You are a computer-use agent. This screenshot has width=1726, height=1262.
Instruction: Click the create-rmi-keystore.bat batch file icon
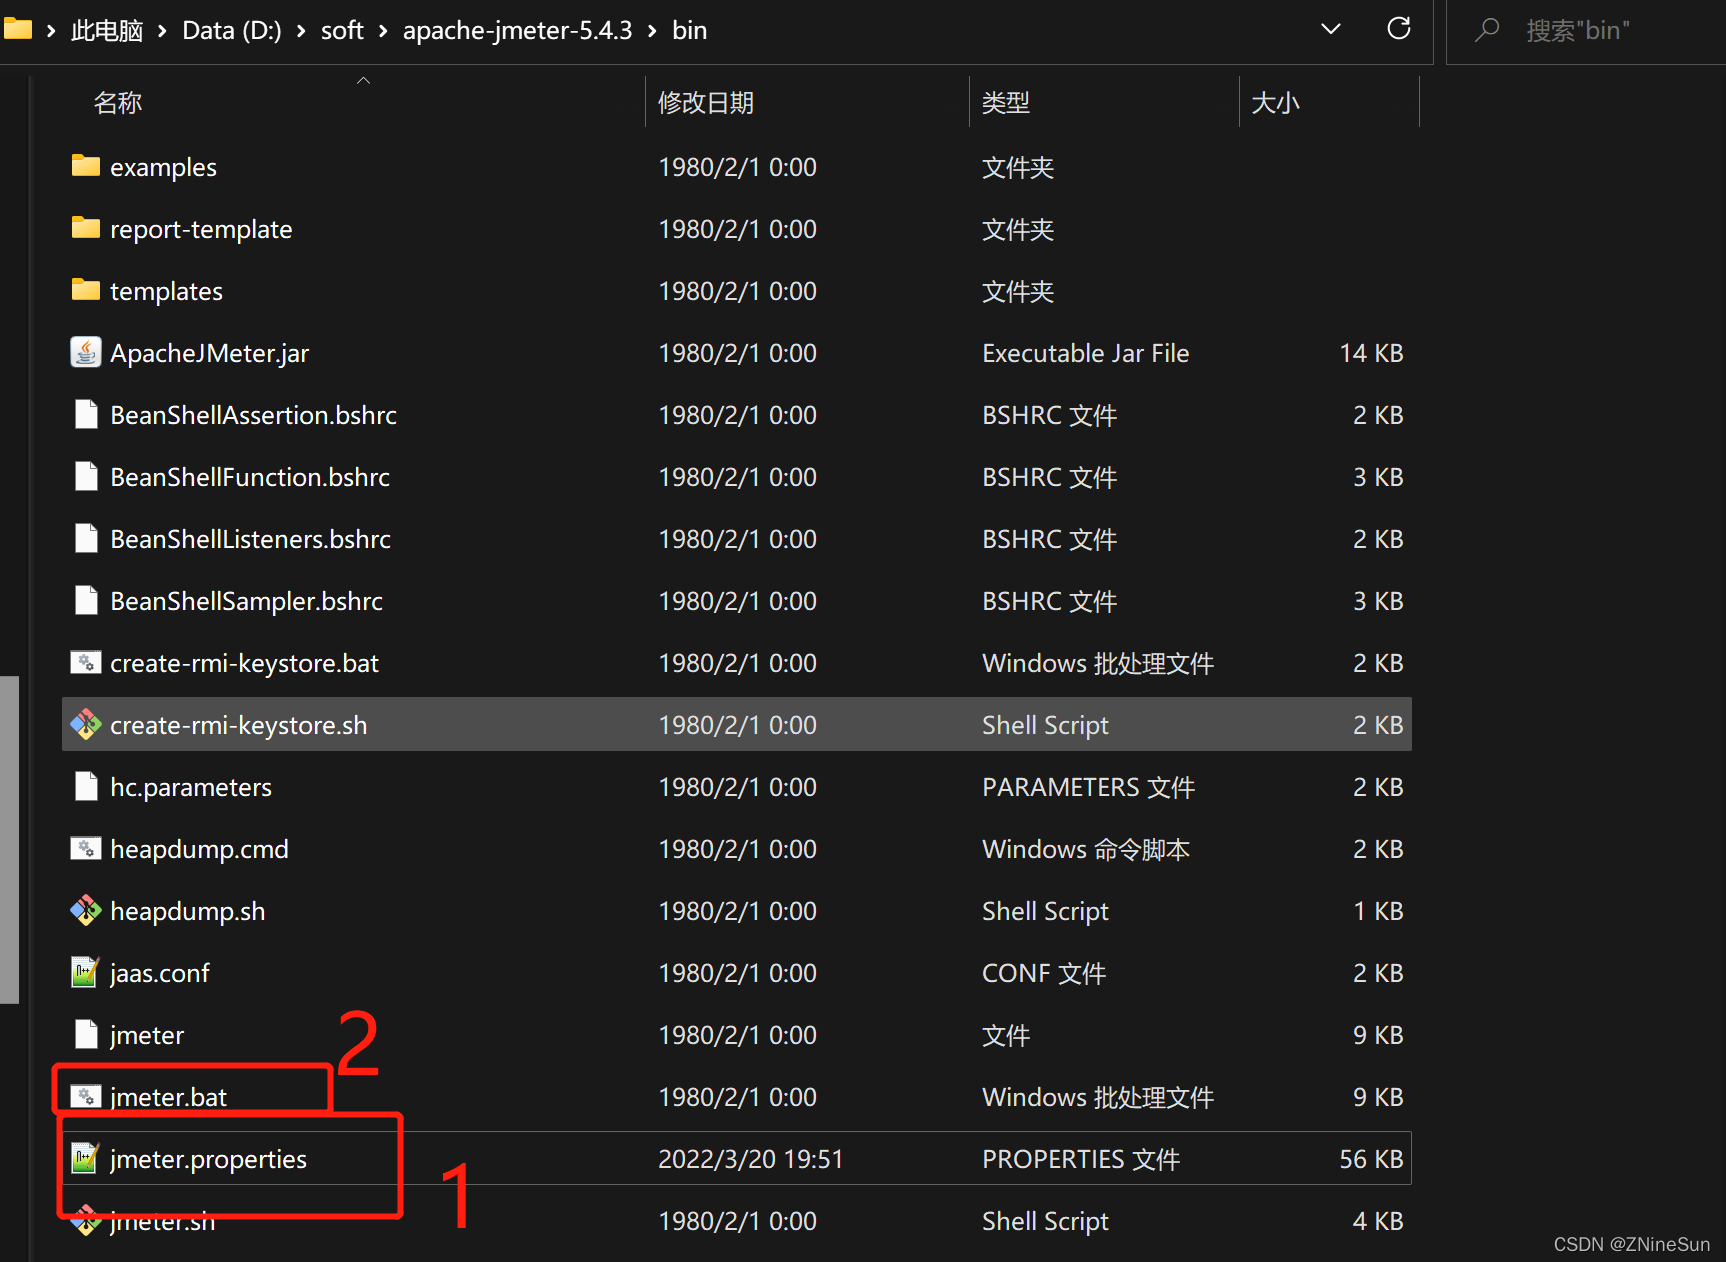coord(86,662)
